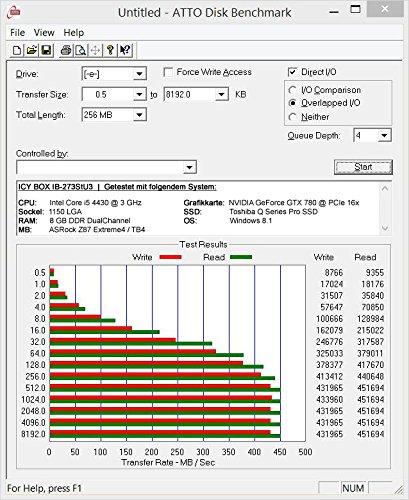
Task: Open the Total Length dropdown
Action: pos(139,115)
